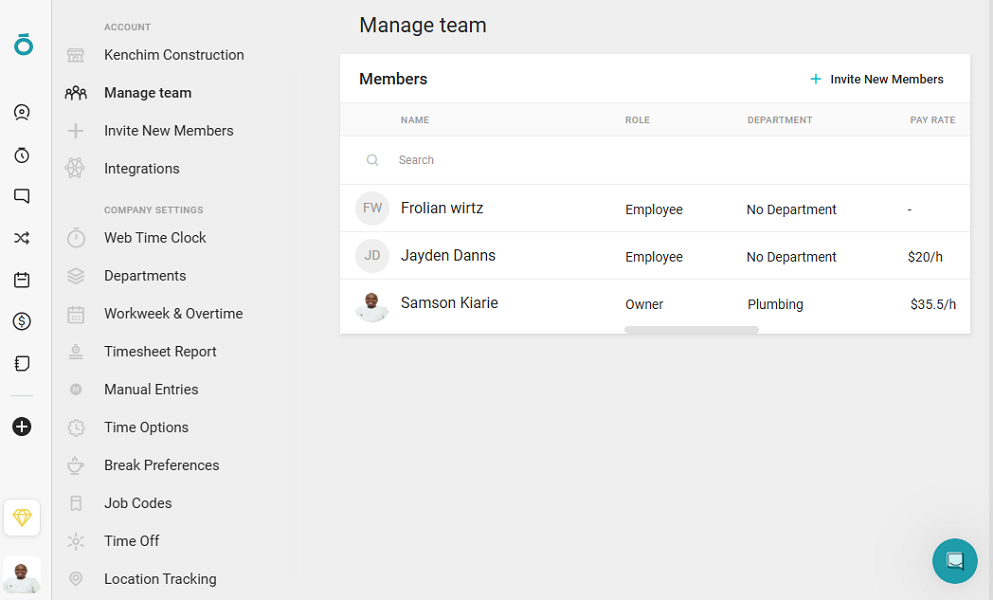Select Departments in the sidebar menu

coord(147,275)
